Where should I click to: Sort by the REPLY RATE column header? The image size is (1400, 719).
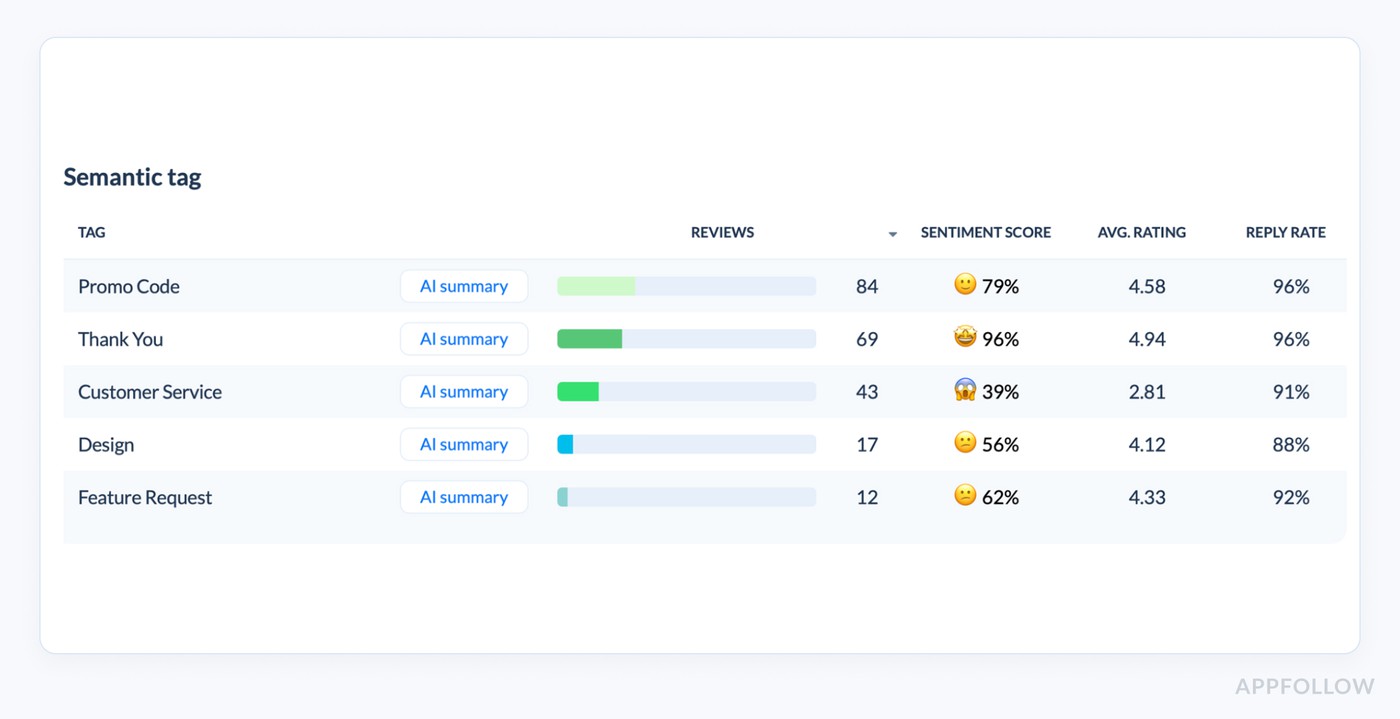[x=1286, y=232]
